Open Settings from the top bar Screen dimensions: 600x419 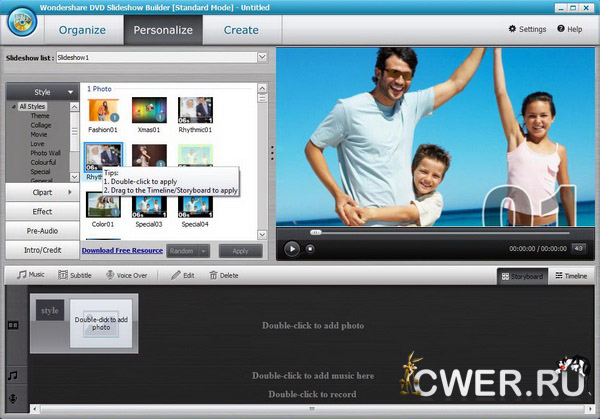527,29
